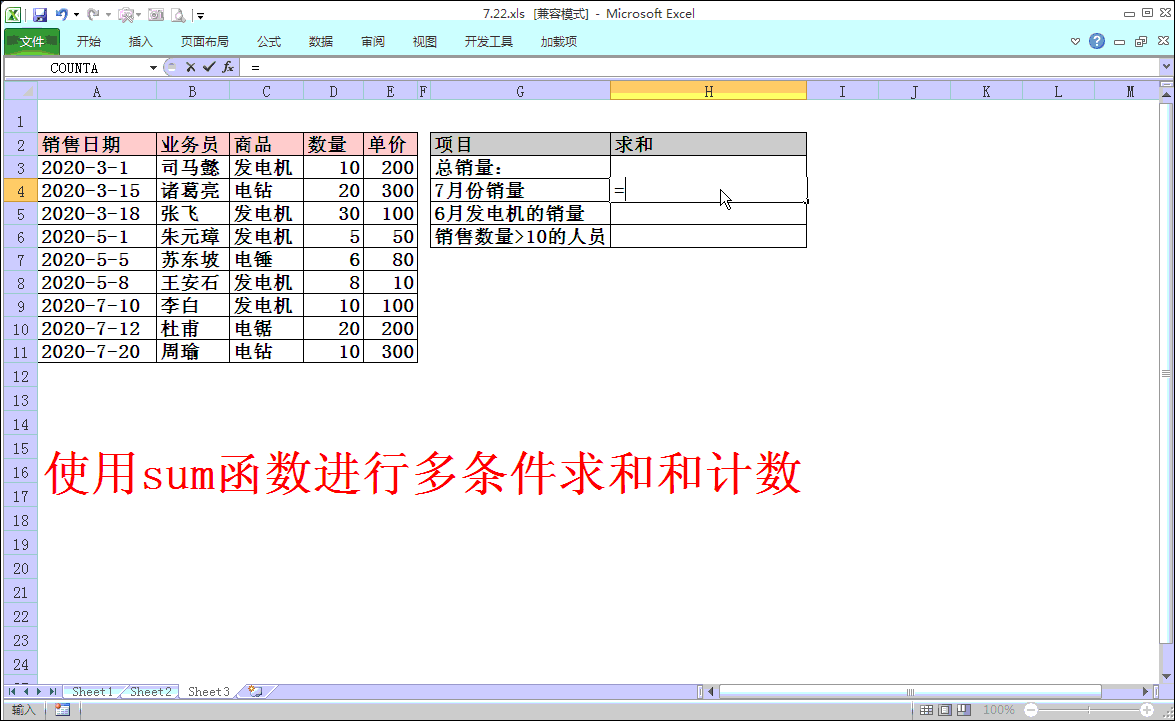Screen dimensions: 1175x721
Task: Click next sheet navigation arrow
Action: point(39,692)
